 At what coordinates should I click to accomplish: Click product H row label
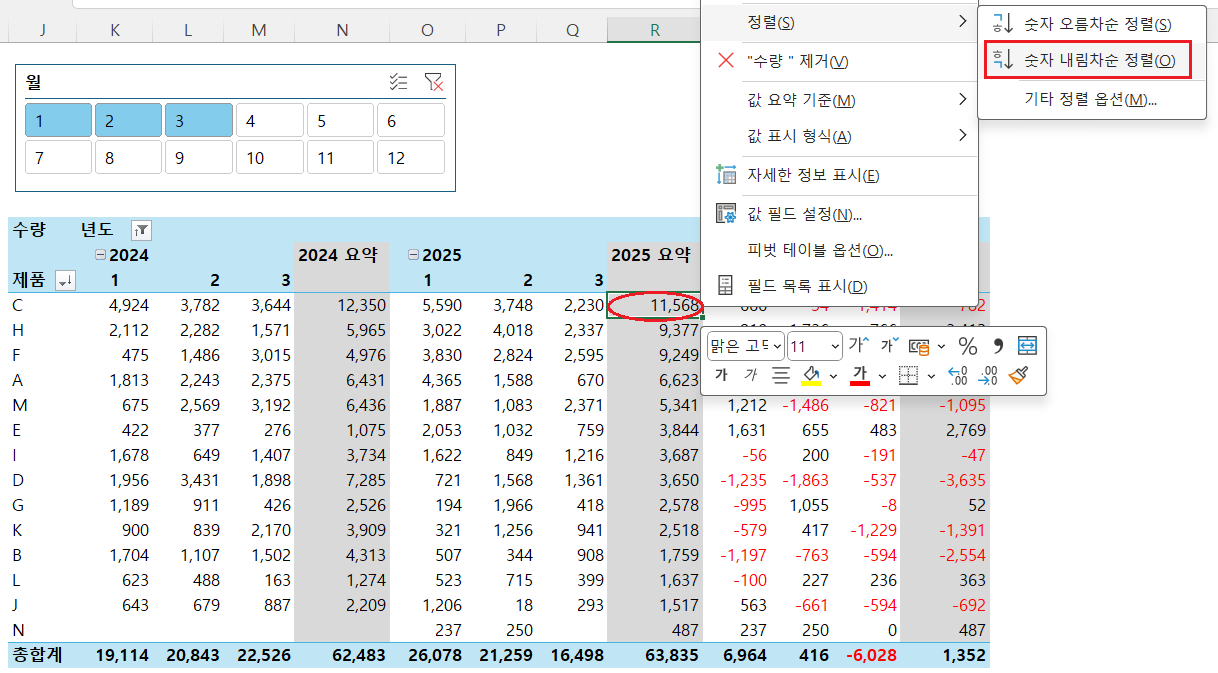[x=18, y=330]
